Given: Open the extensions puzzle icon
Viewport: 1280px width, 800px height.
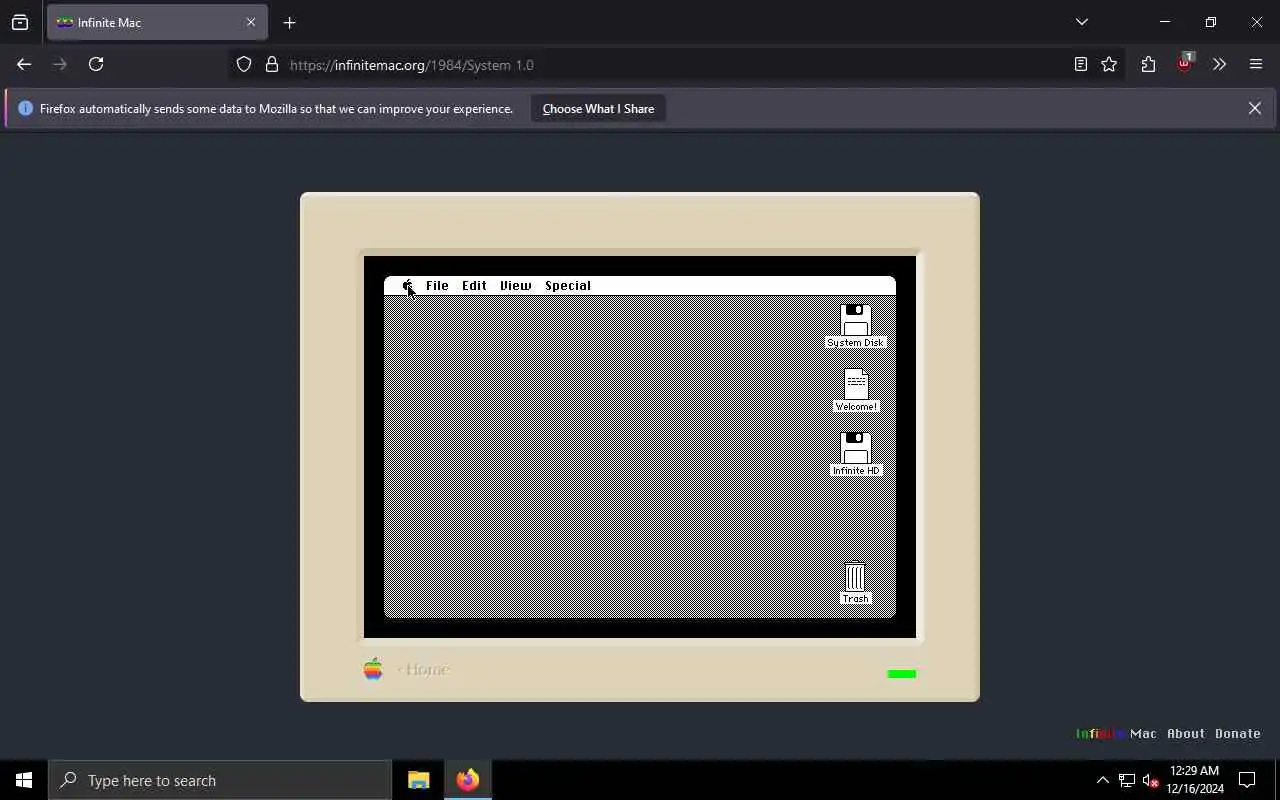Looking at the screenshot, I should tap(1148, 64).
